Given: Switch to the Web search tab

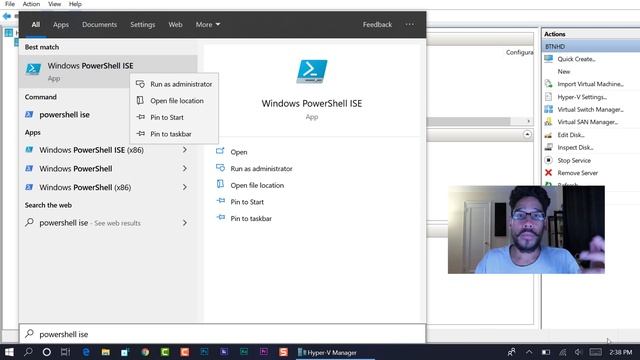Looking at the screenshot, I should coord(175,24).
